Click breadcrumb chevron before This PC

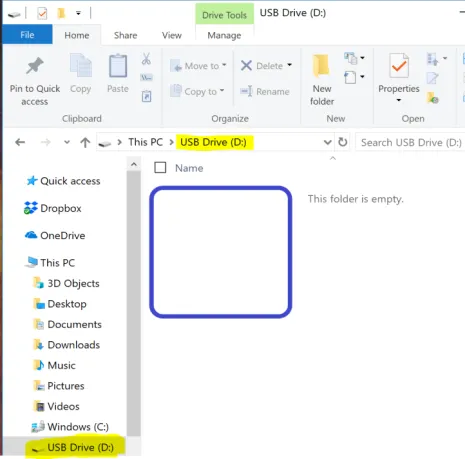coord(119,142)
